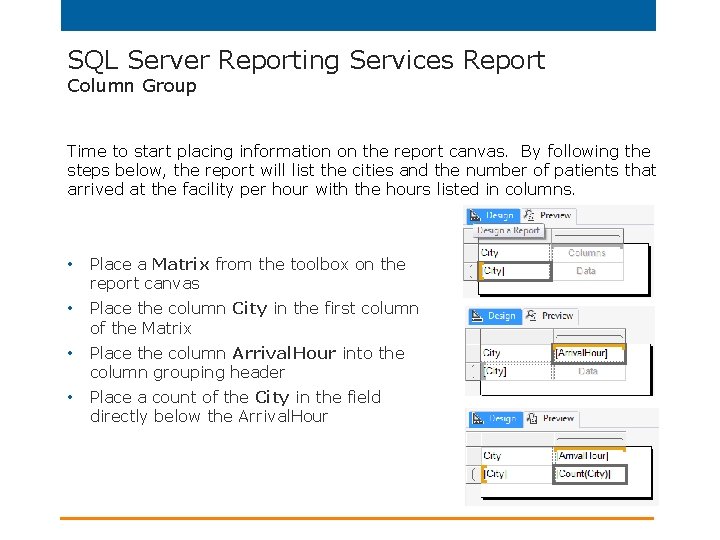Viewport: 720px width, 540px height.
Task: Click row handle beside [City] in first matrix
Action: click(x=471, y=271)
